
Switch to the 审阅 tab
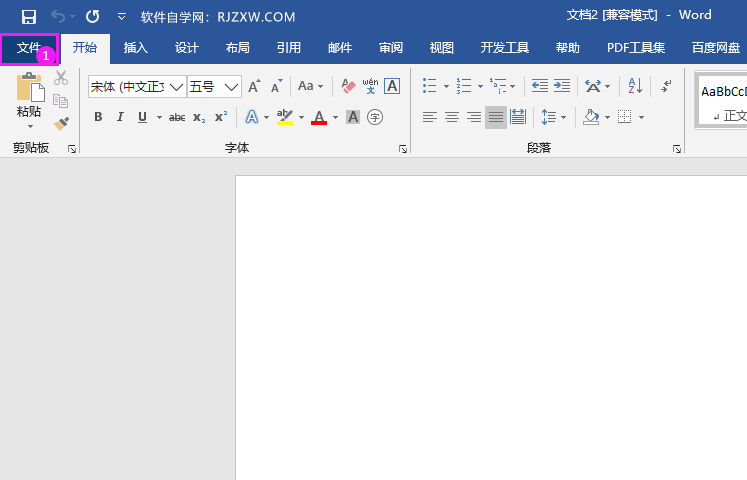[x=391, y=48]
